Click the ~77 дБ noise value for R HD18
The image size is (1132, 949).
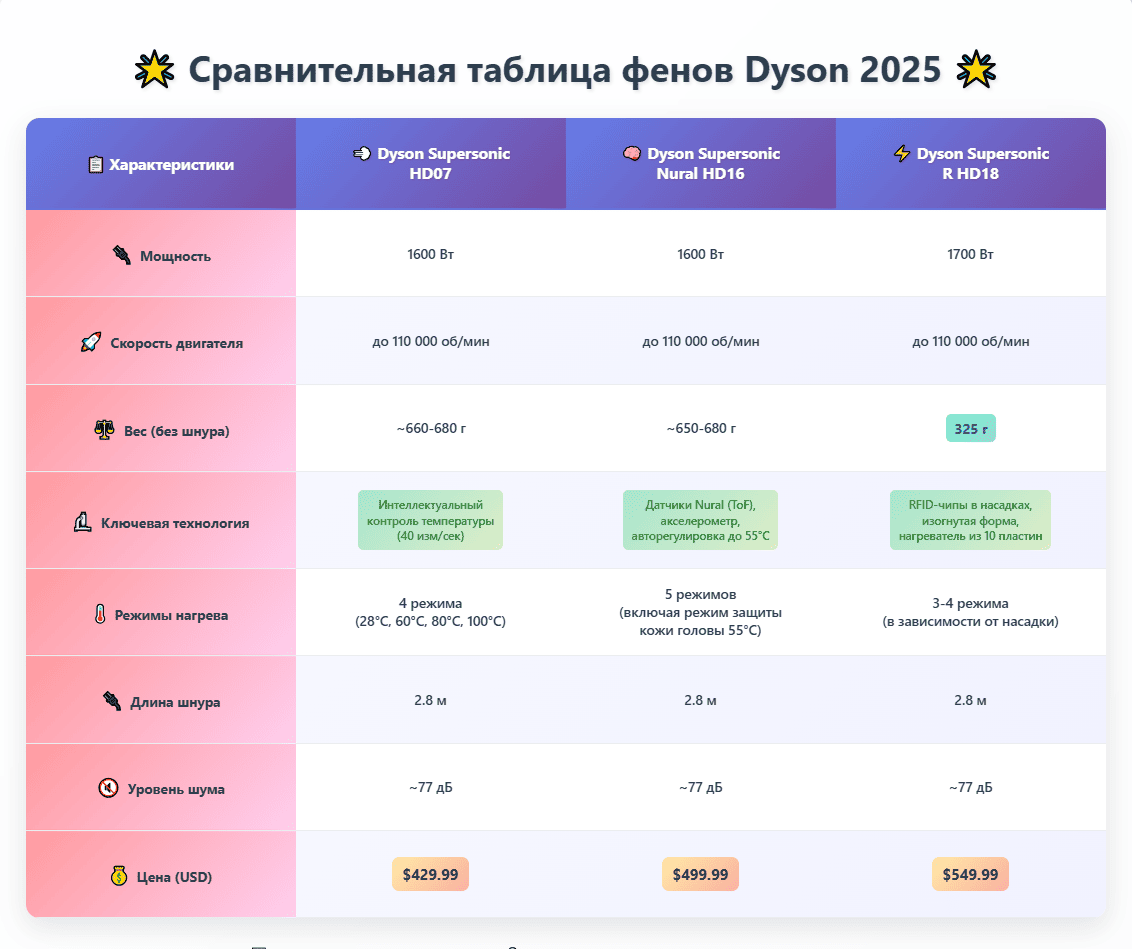coord(971,787)
